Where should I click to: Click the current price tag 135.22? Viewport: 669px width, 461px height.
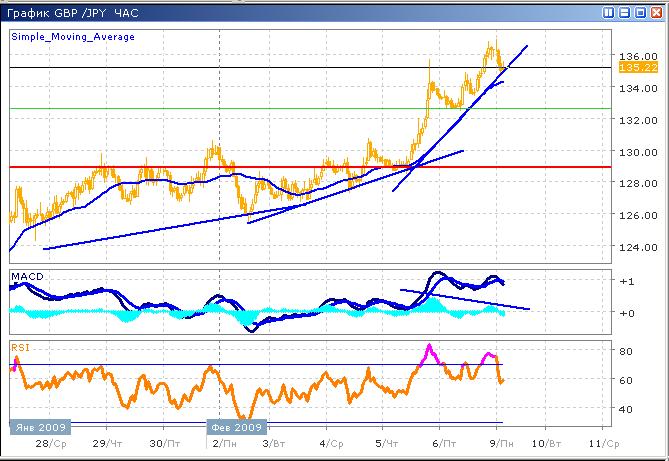[630, 67]
